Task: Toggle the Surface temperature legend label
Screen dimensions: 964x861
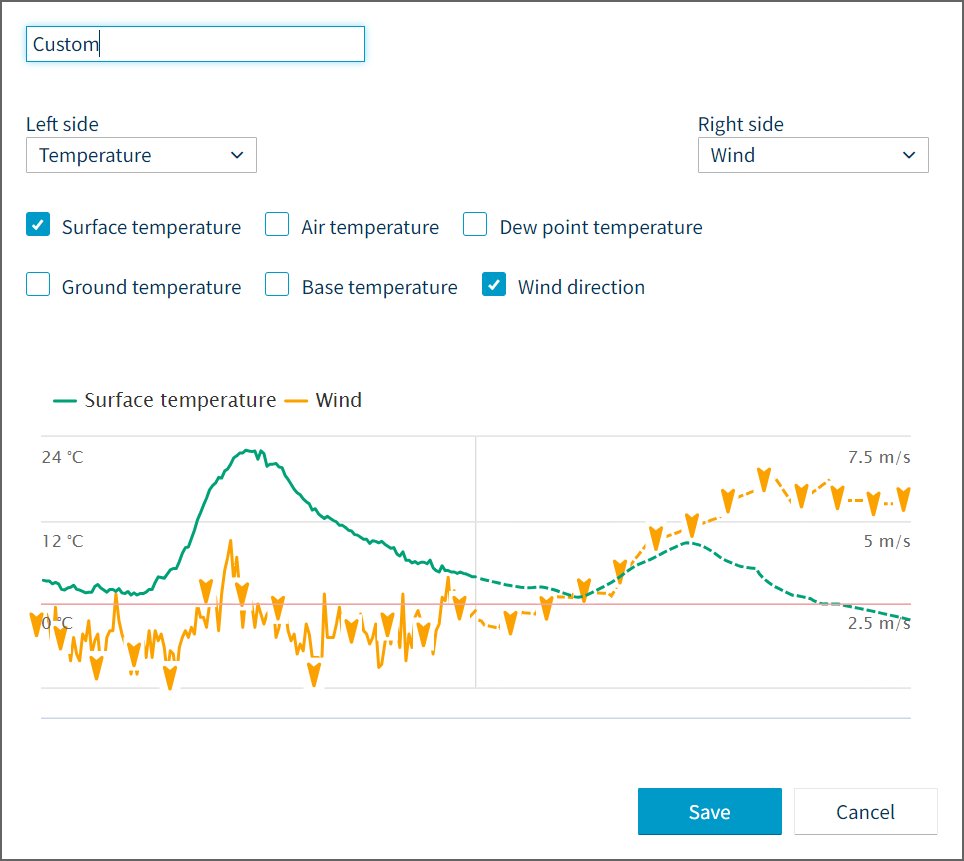Action: click(x=180, y=401)
